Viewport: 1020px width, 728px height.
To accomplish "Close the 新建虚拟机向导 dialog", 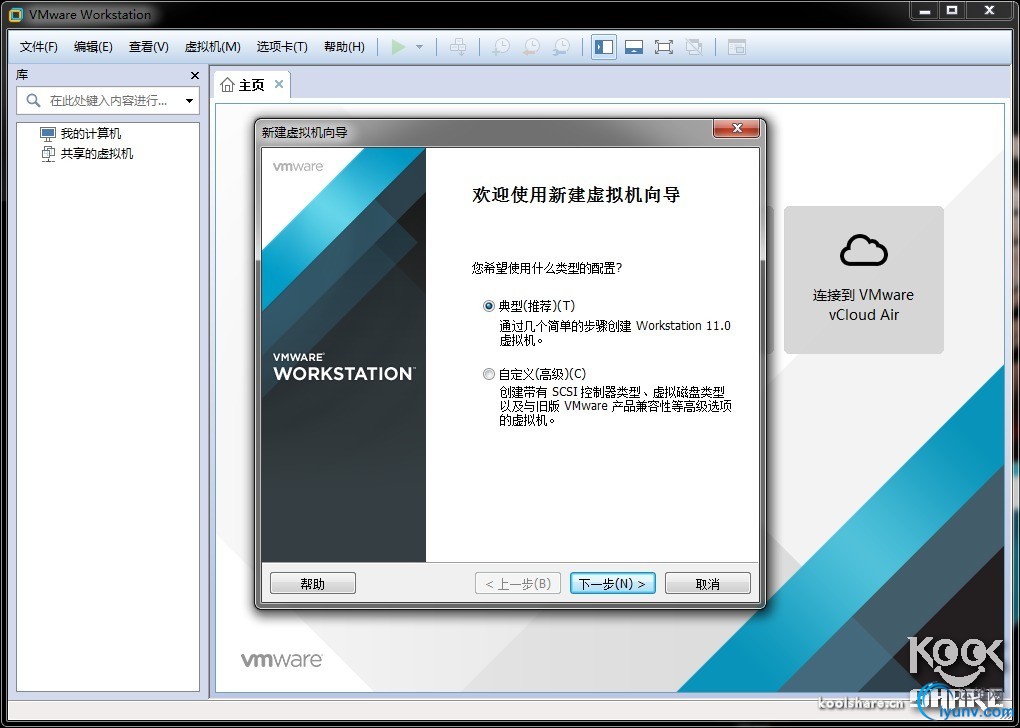I will coord(736,128).
